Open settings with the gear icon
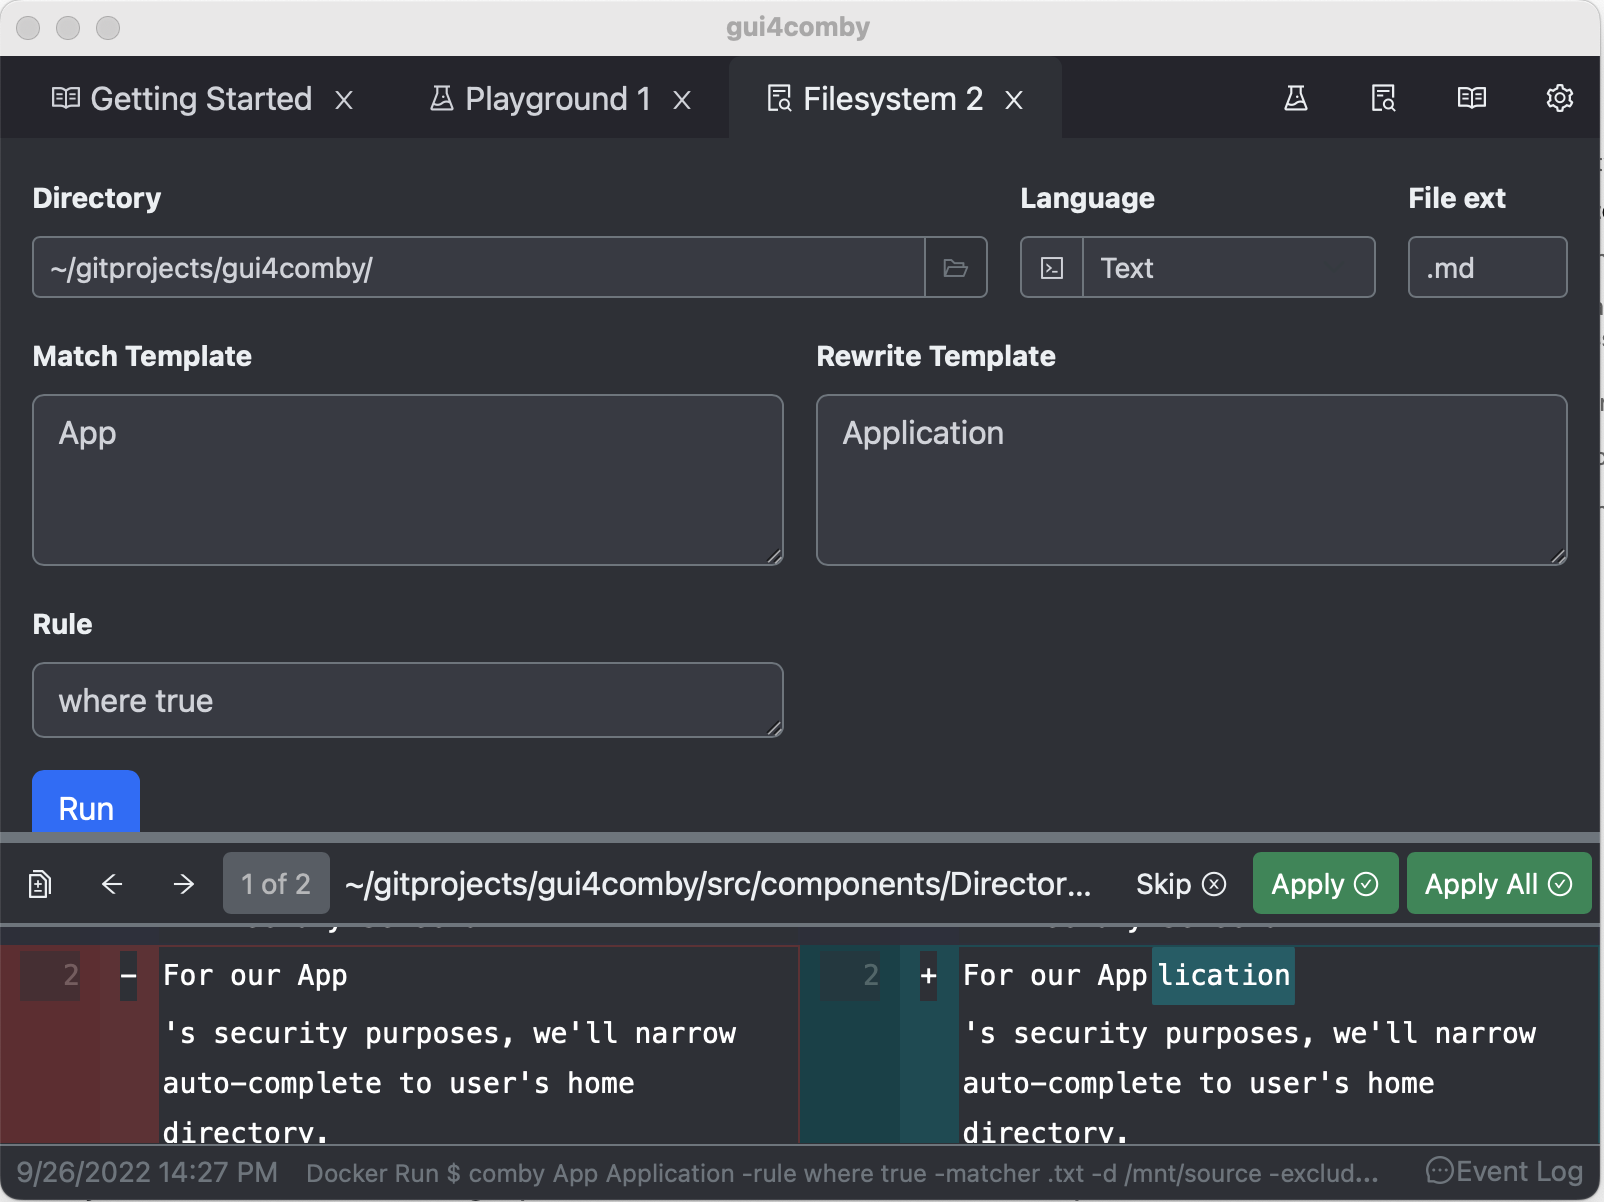Screen dimensions: 1604x1202 1559,98
